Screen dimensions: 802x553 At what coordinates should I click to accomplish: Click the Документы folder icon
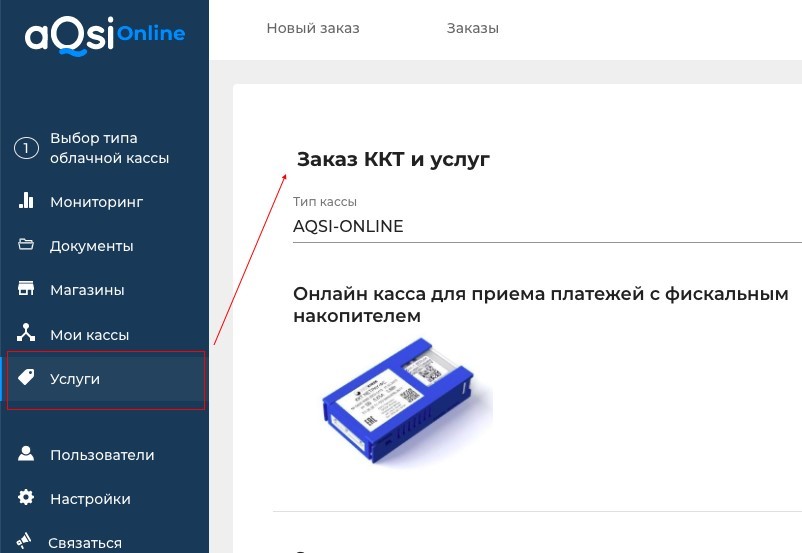click(26, 245)
